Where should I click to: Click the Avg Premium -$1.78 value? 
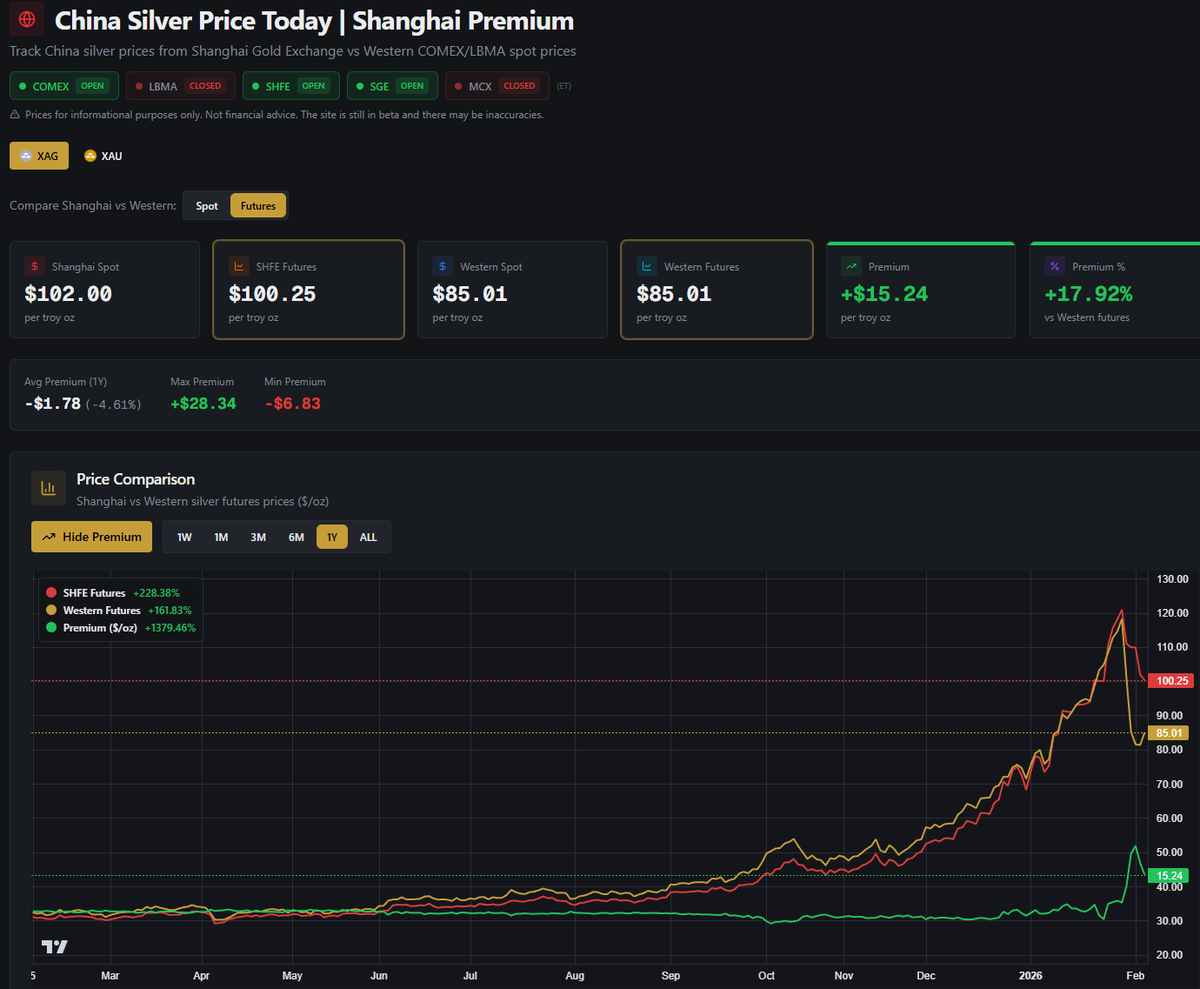click(x=52, y=404)
